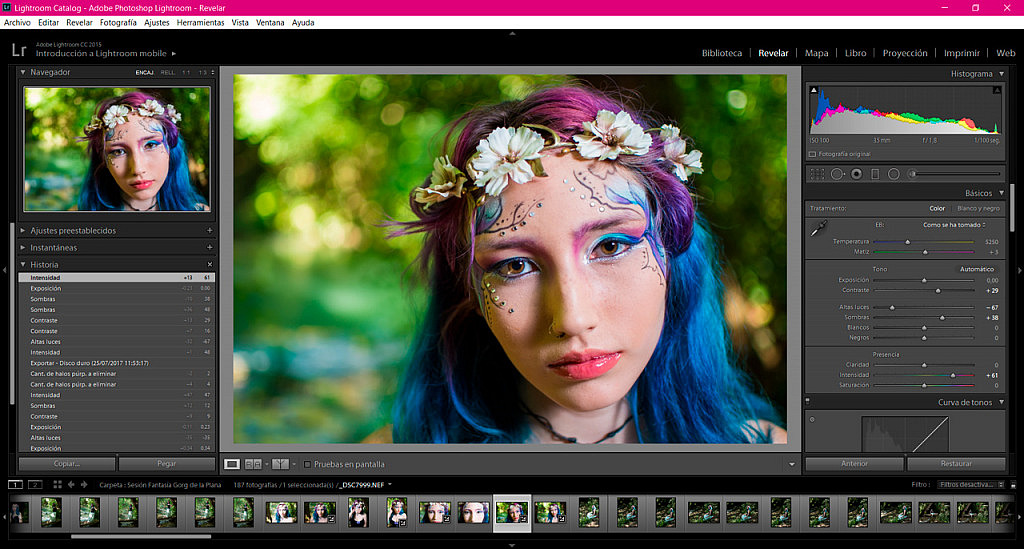Toggle shadow clipping indicator in histogram
Image resolution: width=1024 pixels, height=549 pixels.
[x=813, y=90]
